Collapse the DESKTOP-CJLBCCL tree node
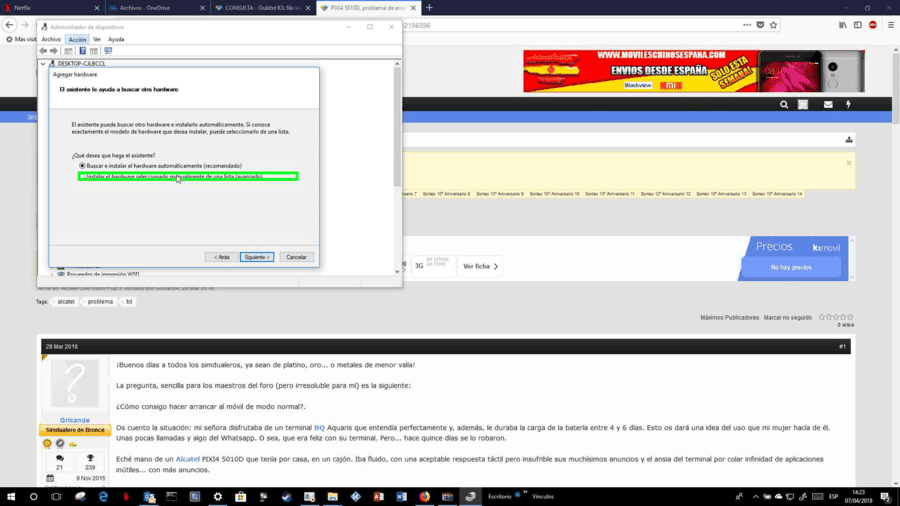This screenshot has height=506, width=900. (43, 64)
